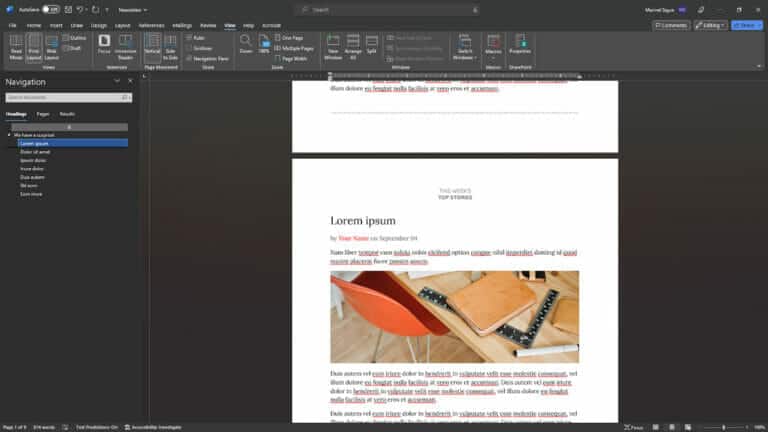Open Accessibility Investigate in status bar
This screenshot has width=768, height=432.
pos(153,427)
